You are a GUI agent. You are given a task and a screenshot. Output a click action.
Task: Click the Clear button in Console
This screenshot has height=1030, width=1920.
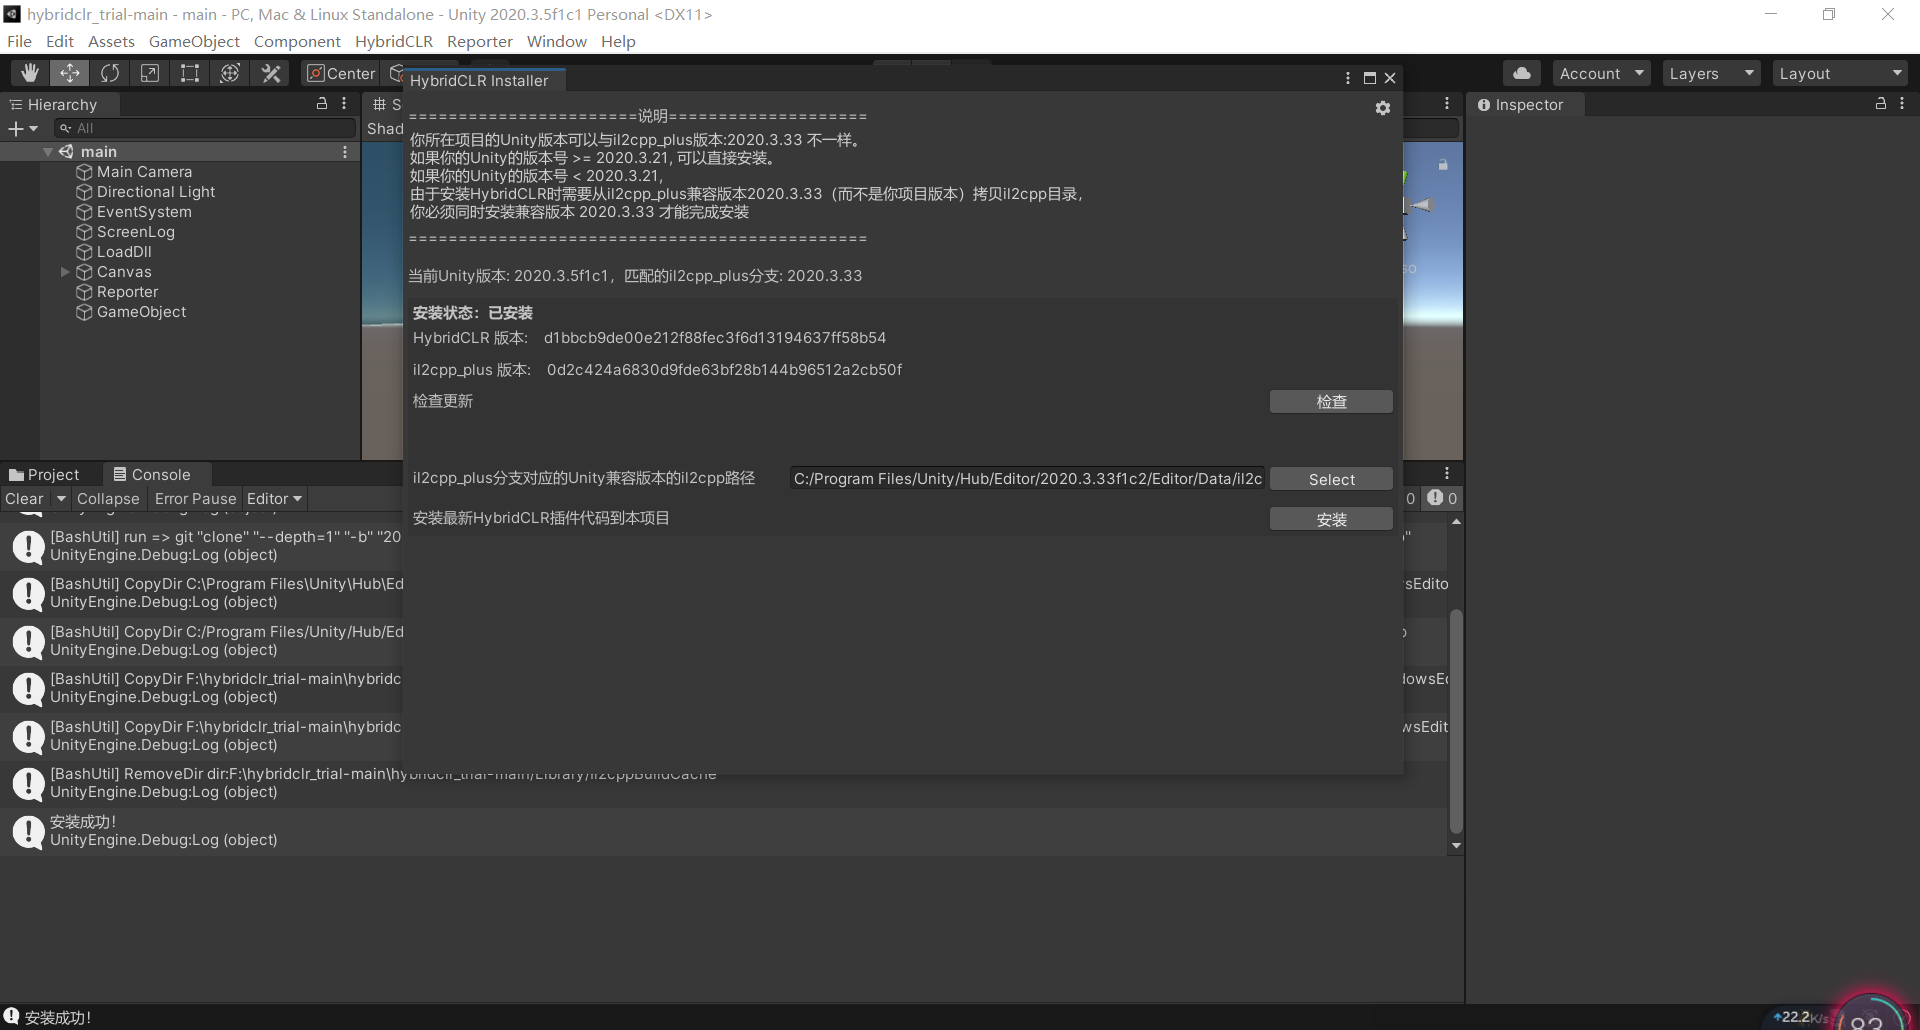pos(25,498)
